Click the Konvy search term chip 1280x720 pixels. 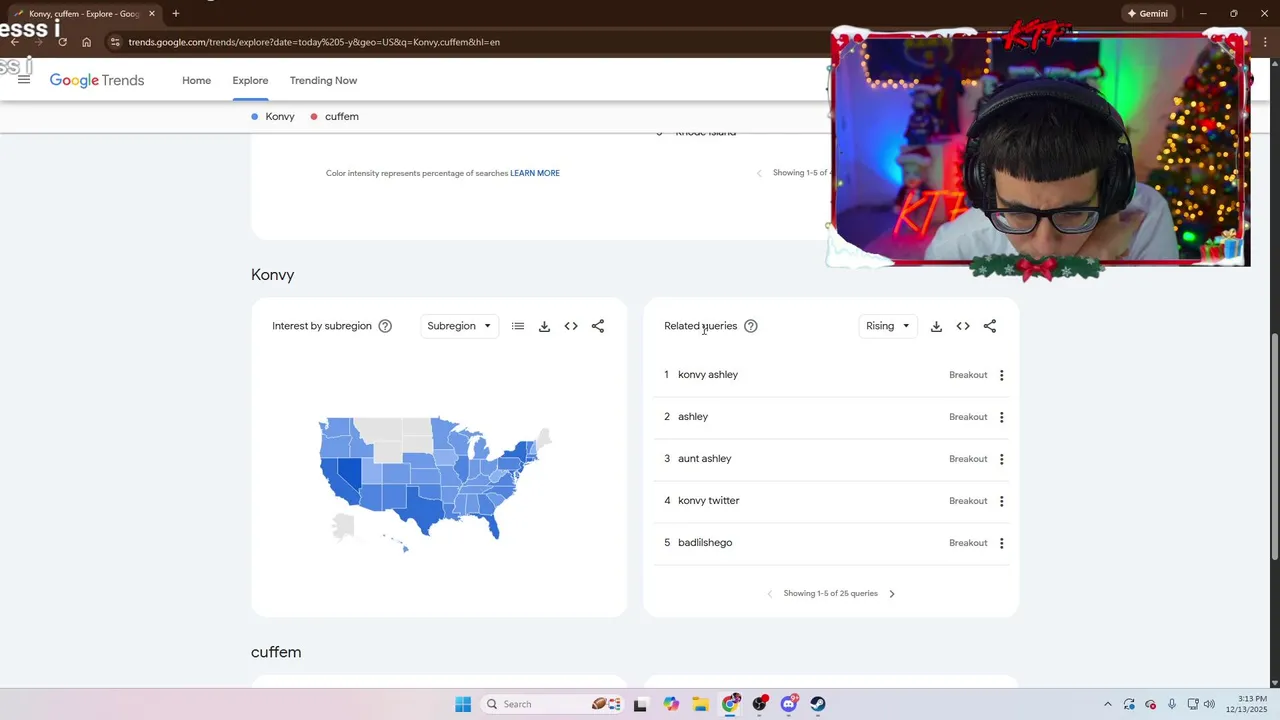[272, 117]
